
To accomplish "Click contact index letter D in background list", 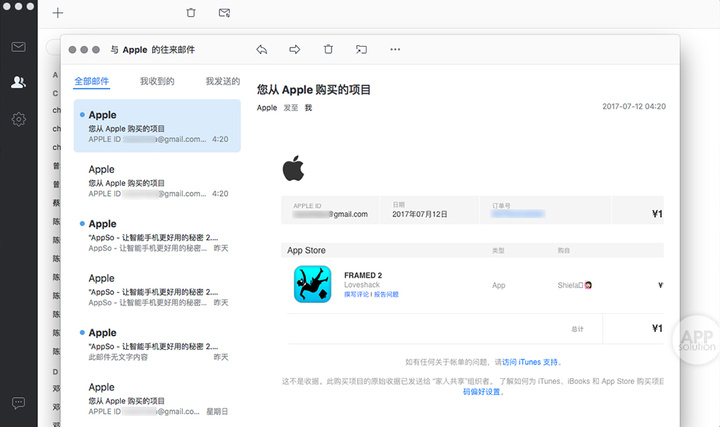I will pos(55,372).
